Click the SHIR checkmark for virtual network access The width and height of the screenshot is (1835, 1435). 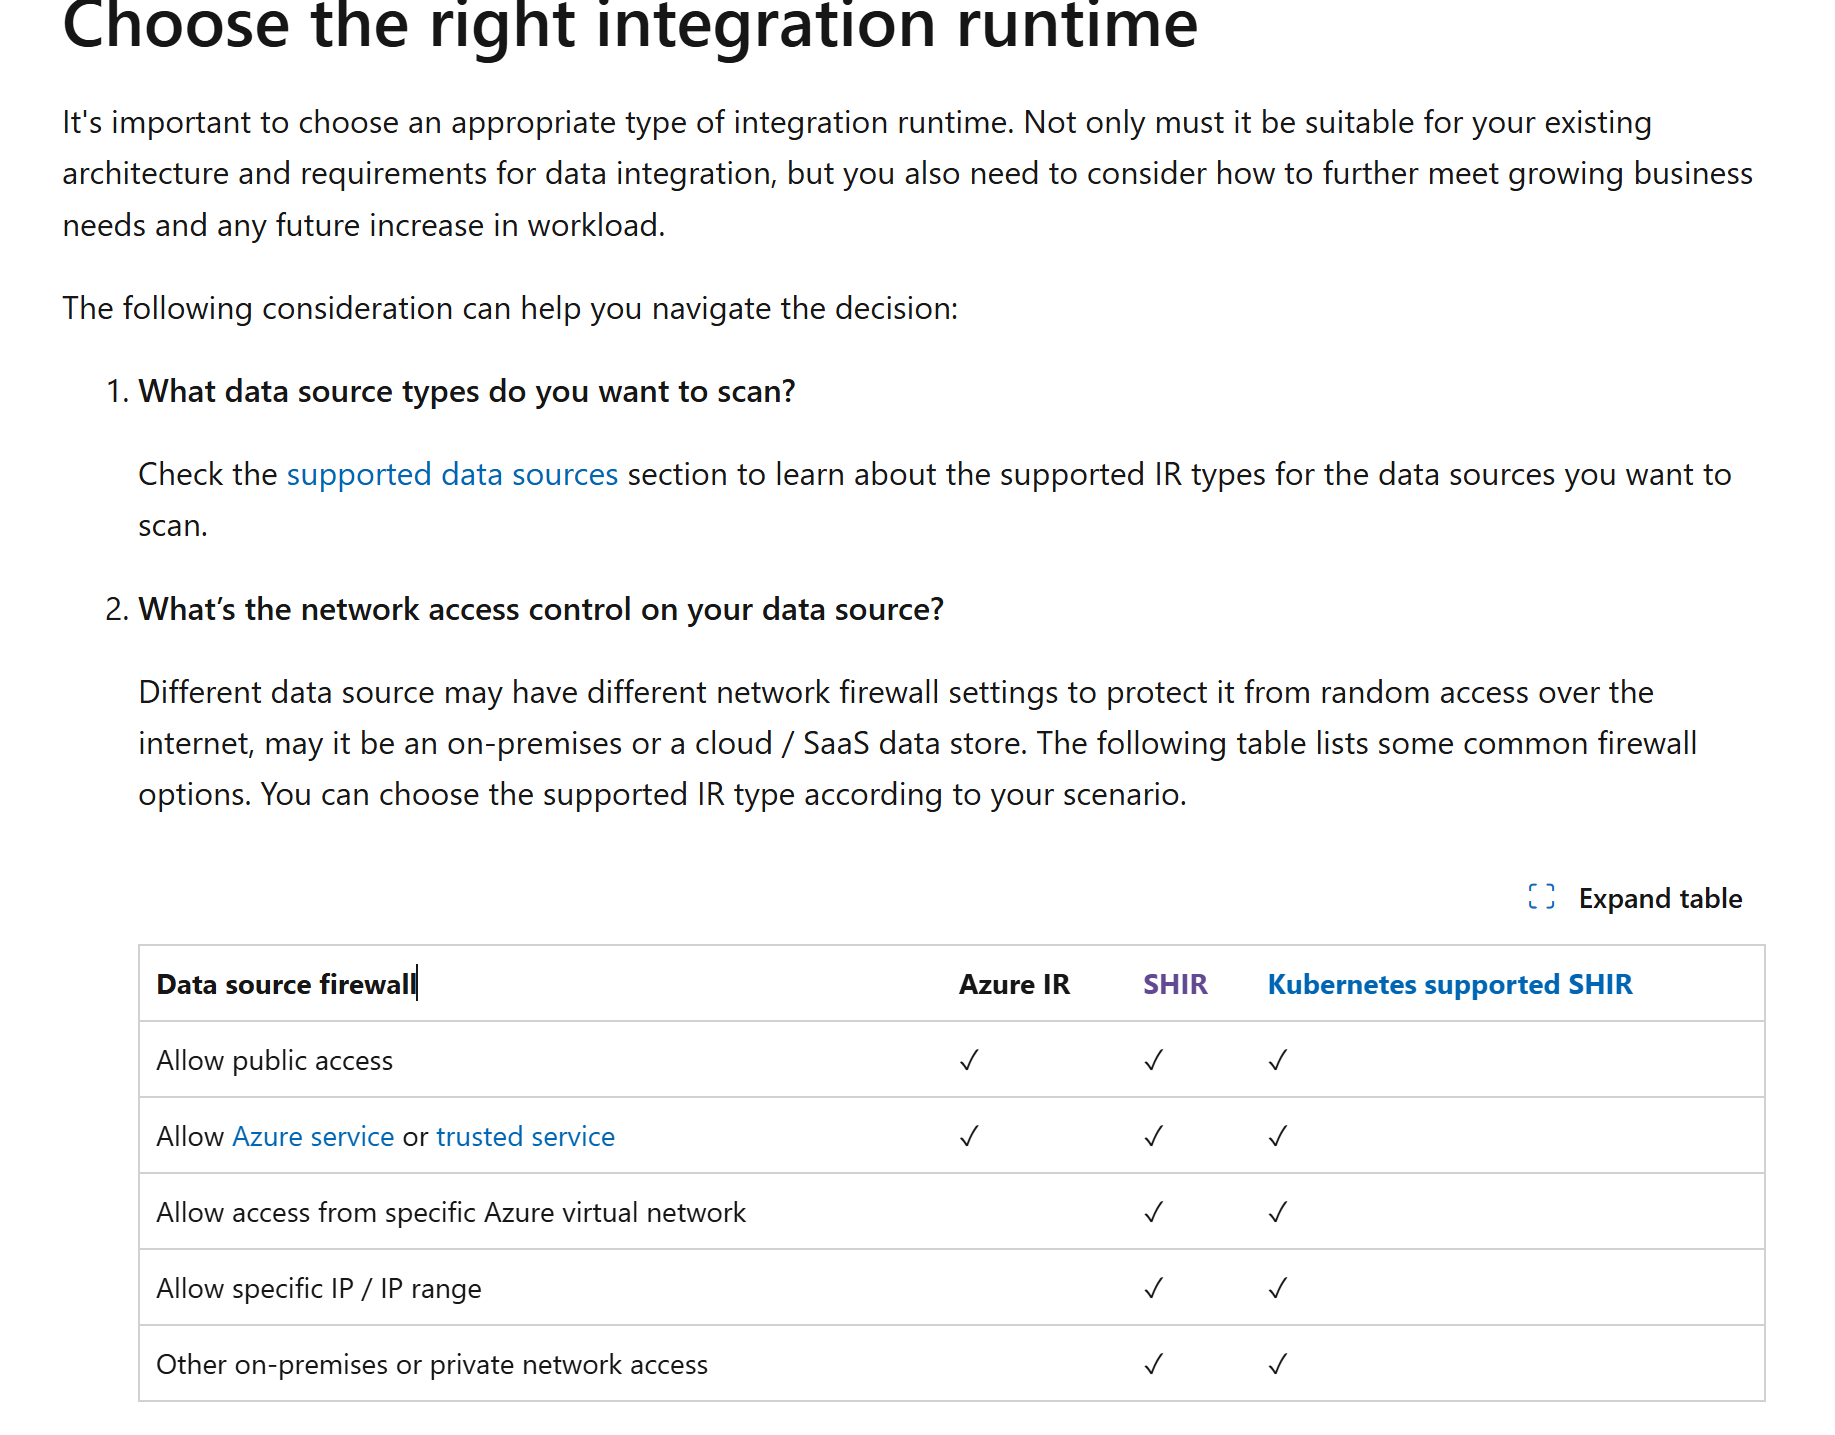pyautogui.click(x=1153, y=1212)
